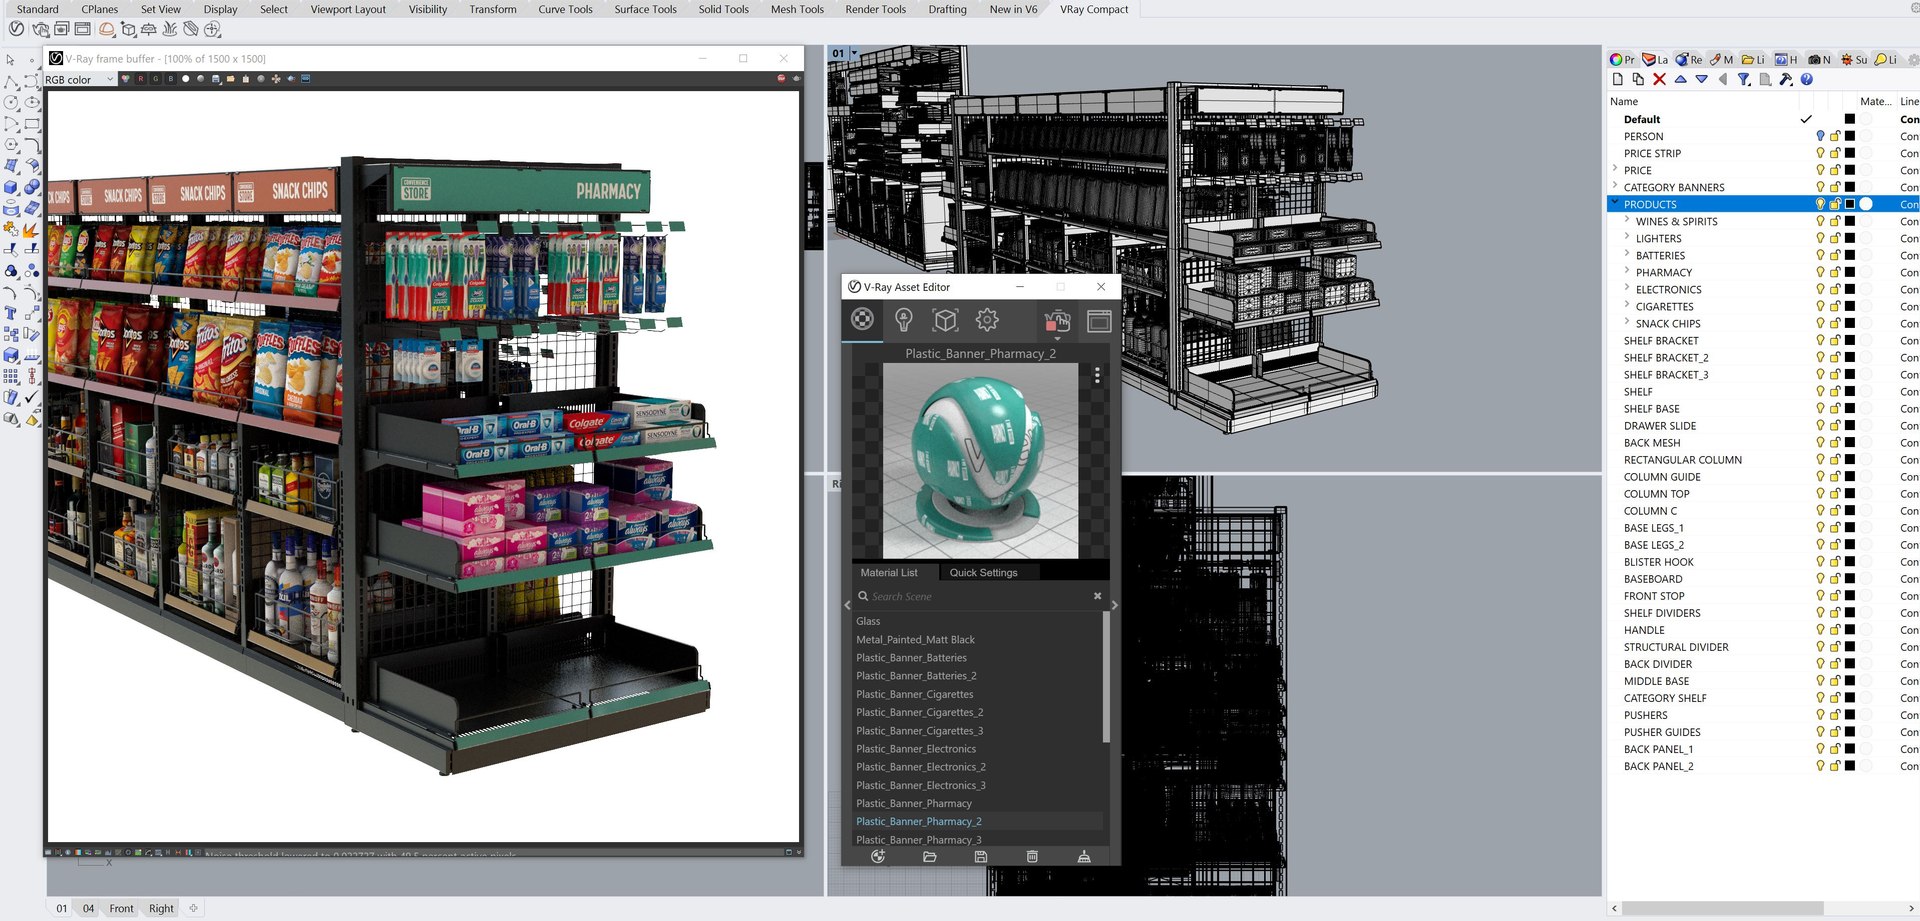Expand the SNACK CHIPS sublayer
Viewport: 1920px width, 921px height.
pos(1627,322)
